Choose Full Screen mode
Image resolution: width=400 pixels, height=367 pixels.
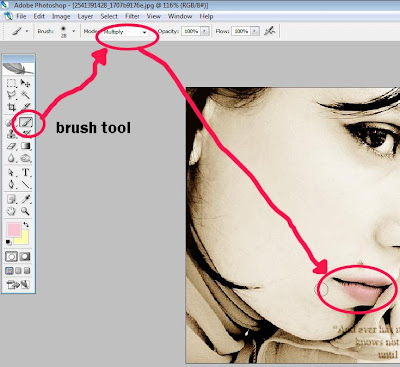click(x=27, y=271)
